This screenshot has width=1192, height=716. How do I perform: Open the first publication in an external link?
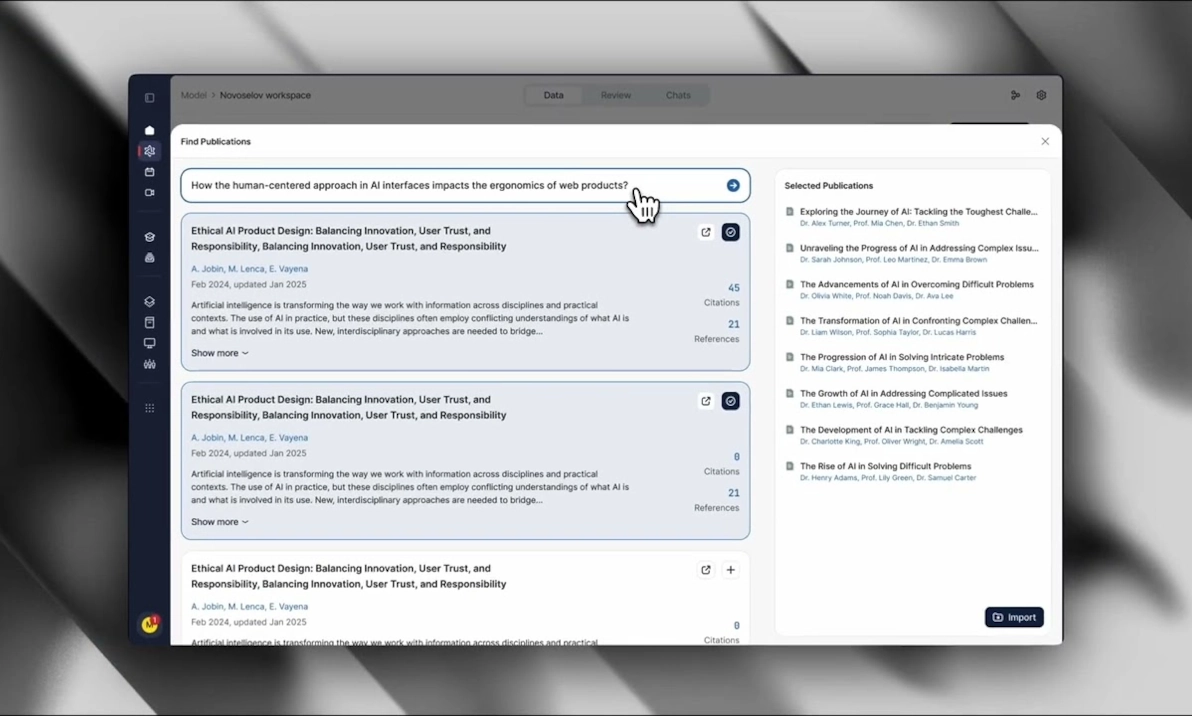pyautogui.click(x=706, y=232)
